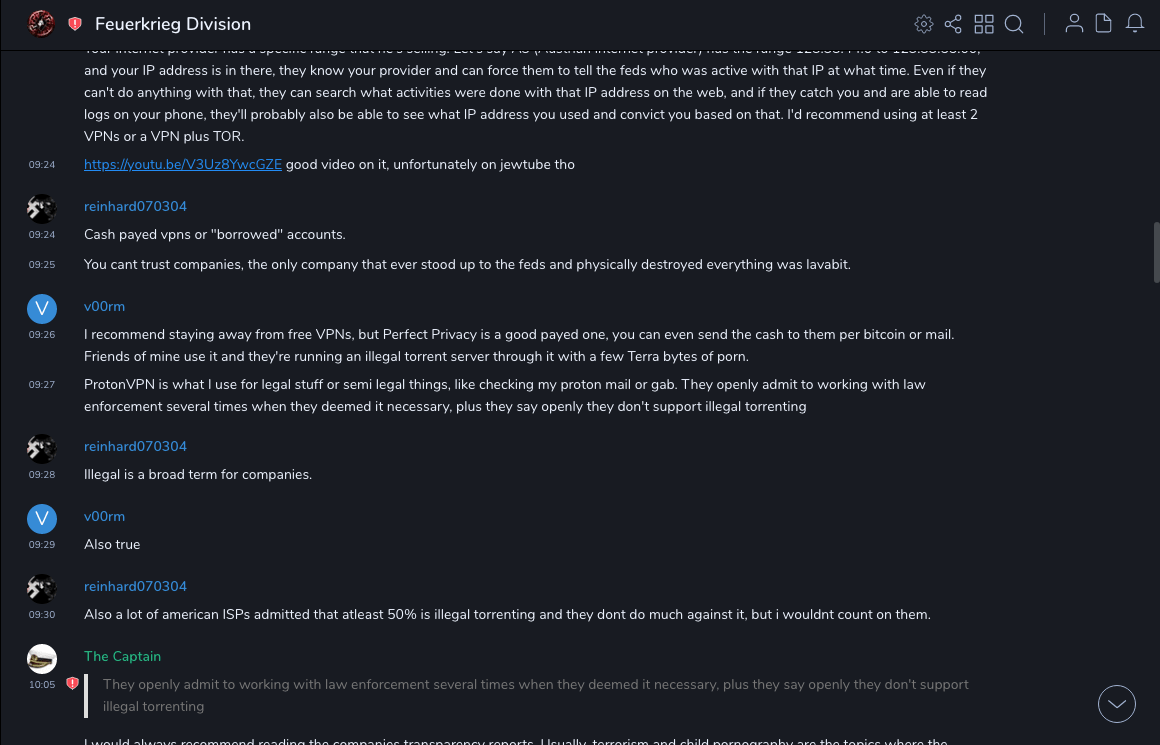
Task: Click v00rm's username above the 09:26 message
Action: tap(104, 306)
